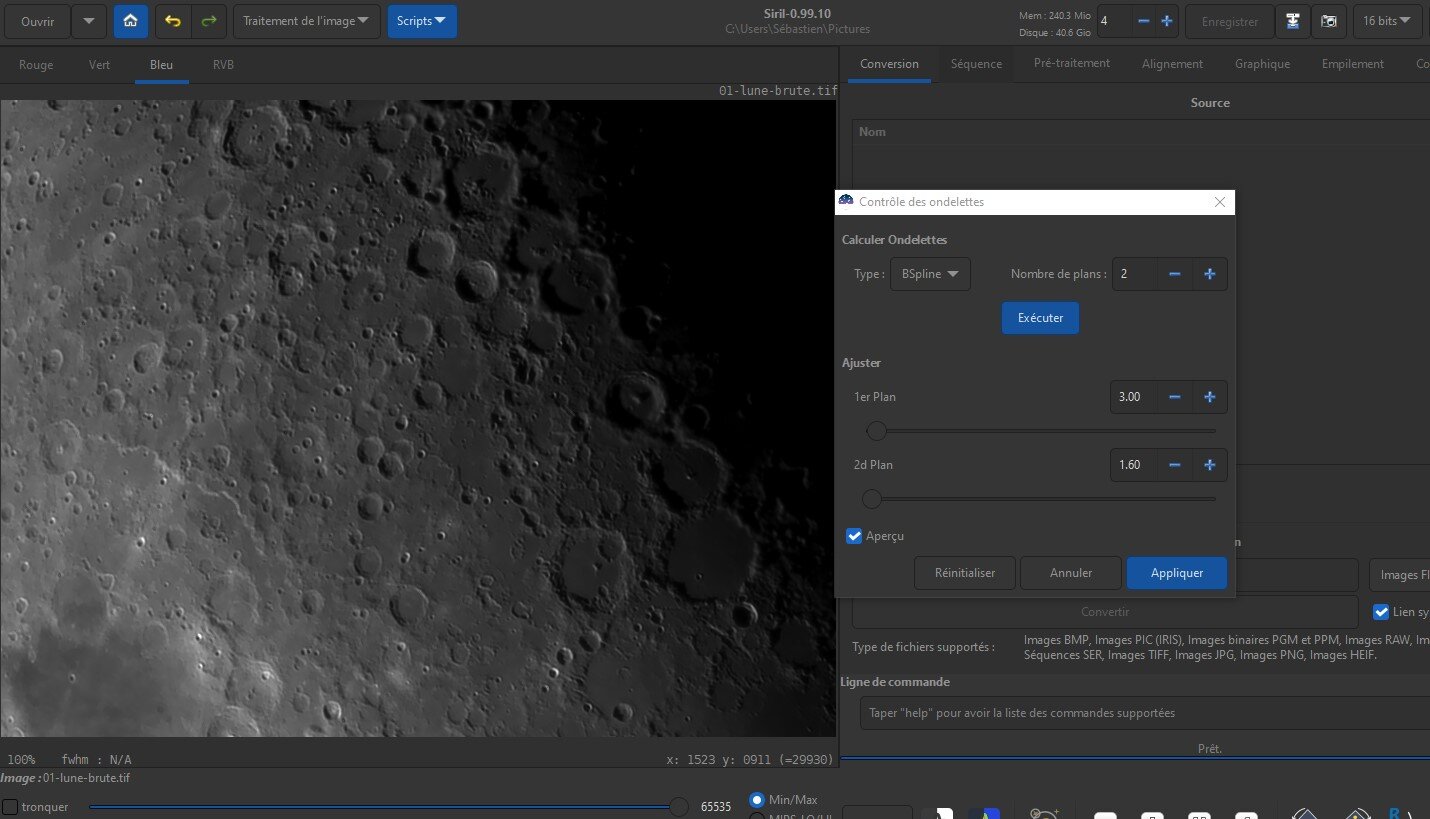Increase the thread count with plus
1430x819 pixels.
click(x=1166, y=21)
